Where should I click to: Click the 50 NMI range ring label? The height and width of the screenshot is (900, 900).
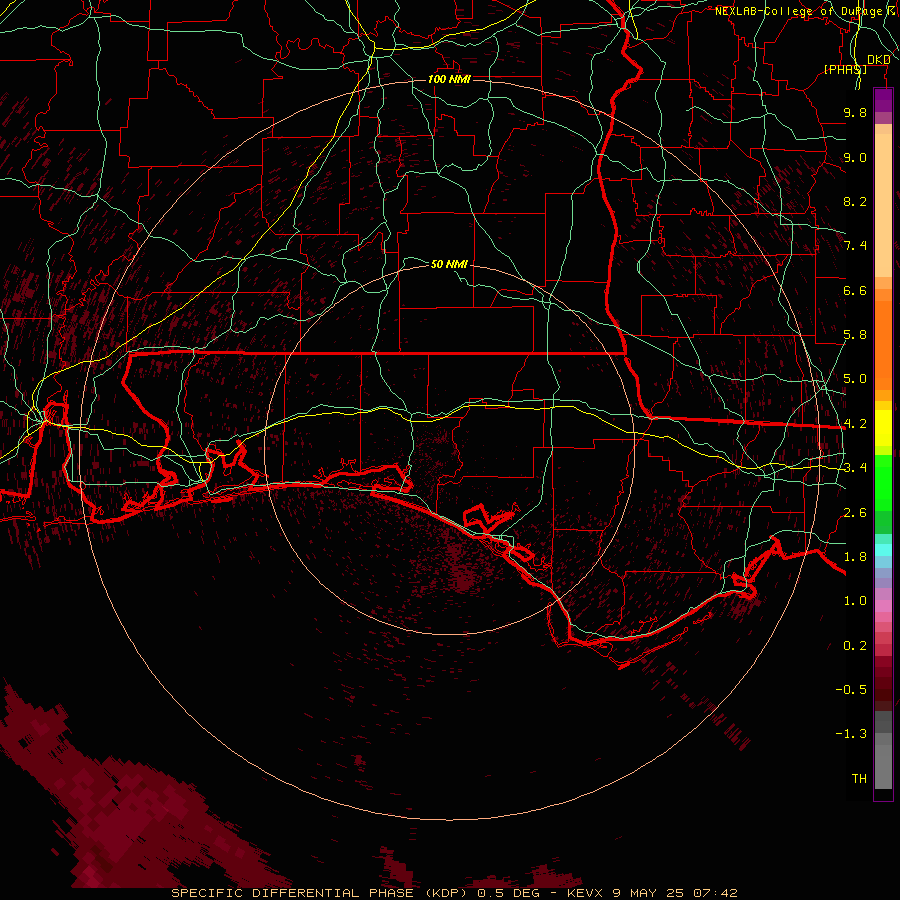[x=449, y=264]
